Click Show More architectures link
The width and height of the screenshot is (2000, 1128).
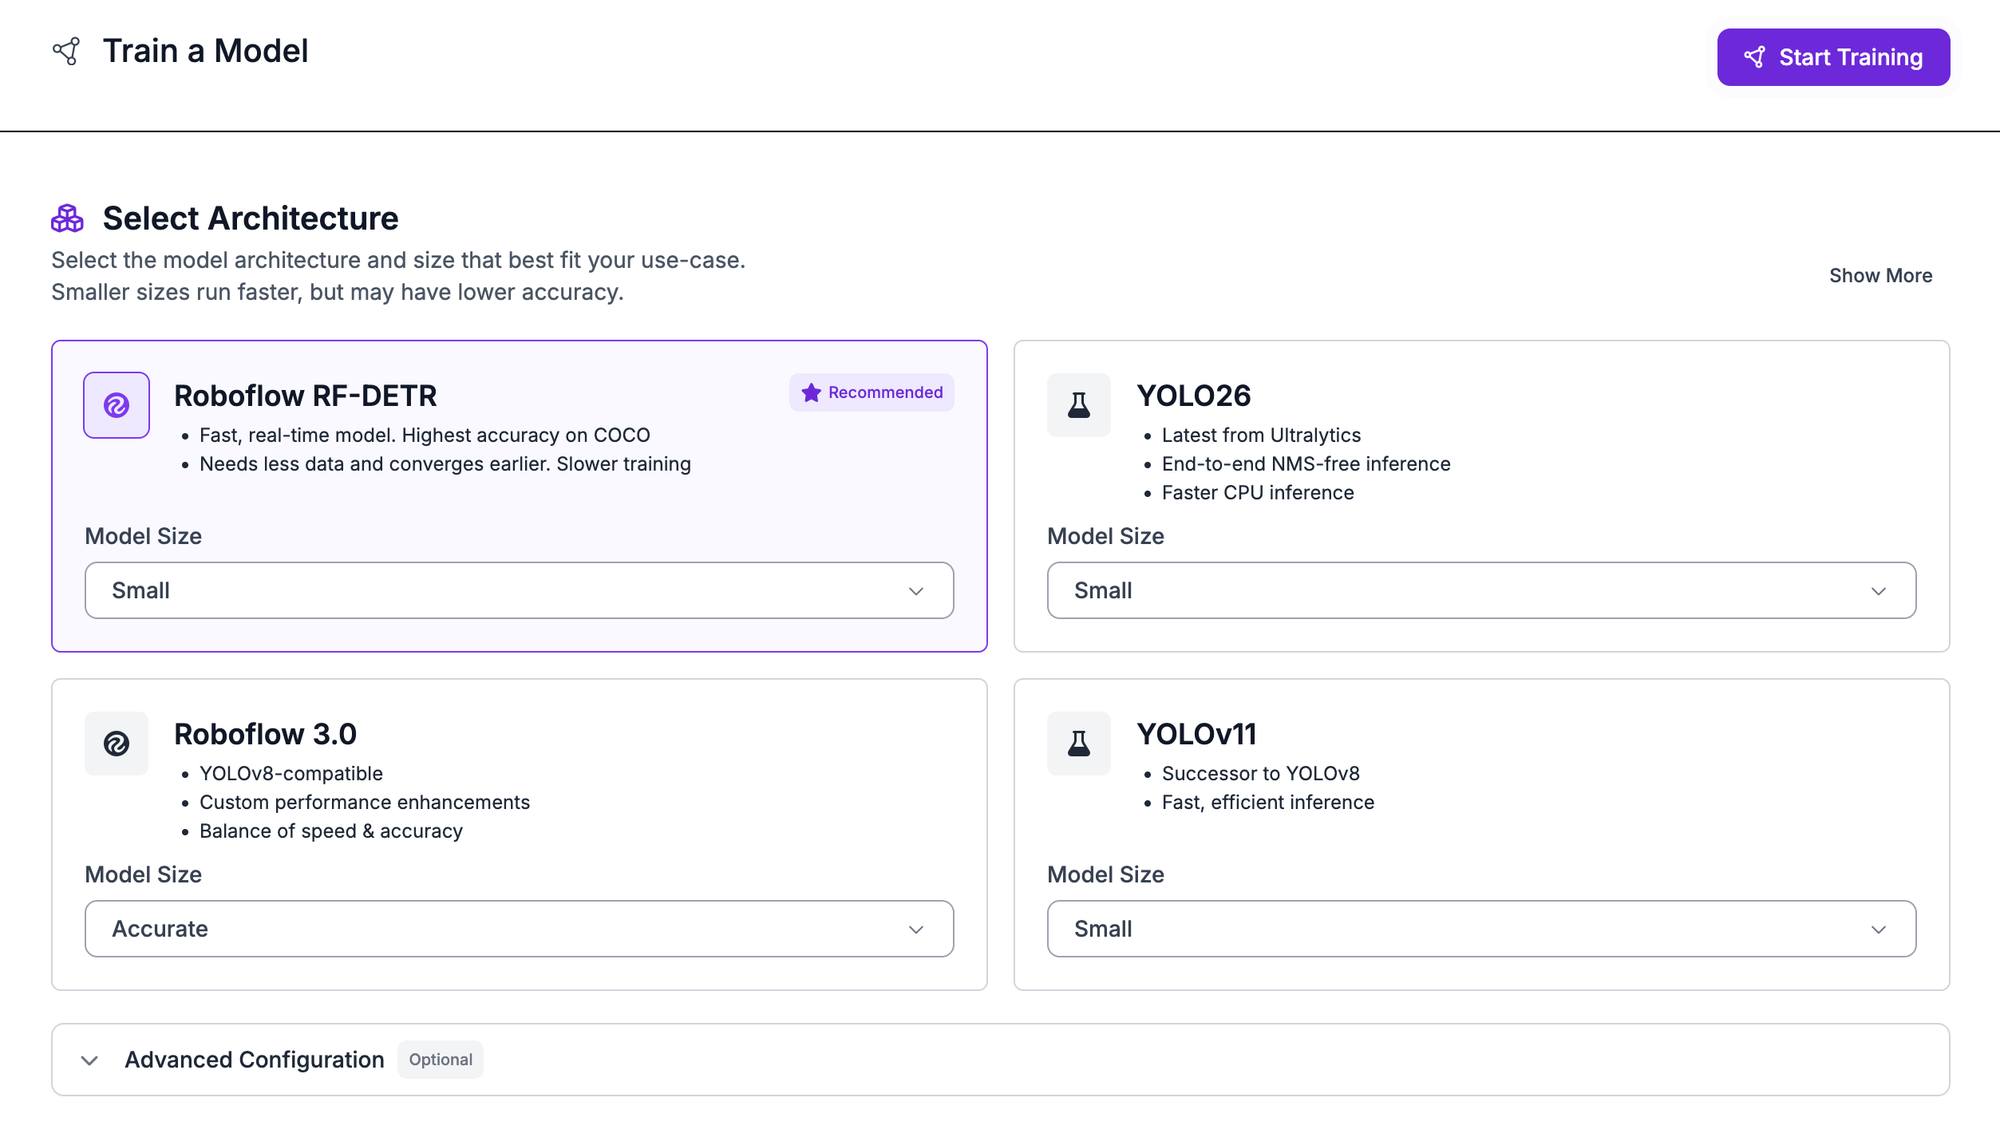1880,275
